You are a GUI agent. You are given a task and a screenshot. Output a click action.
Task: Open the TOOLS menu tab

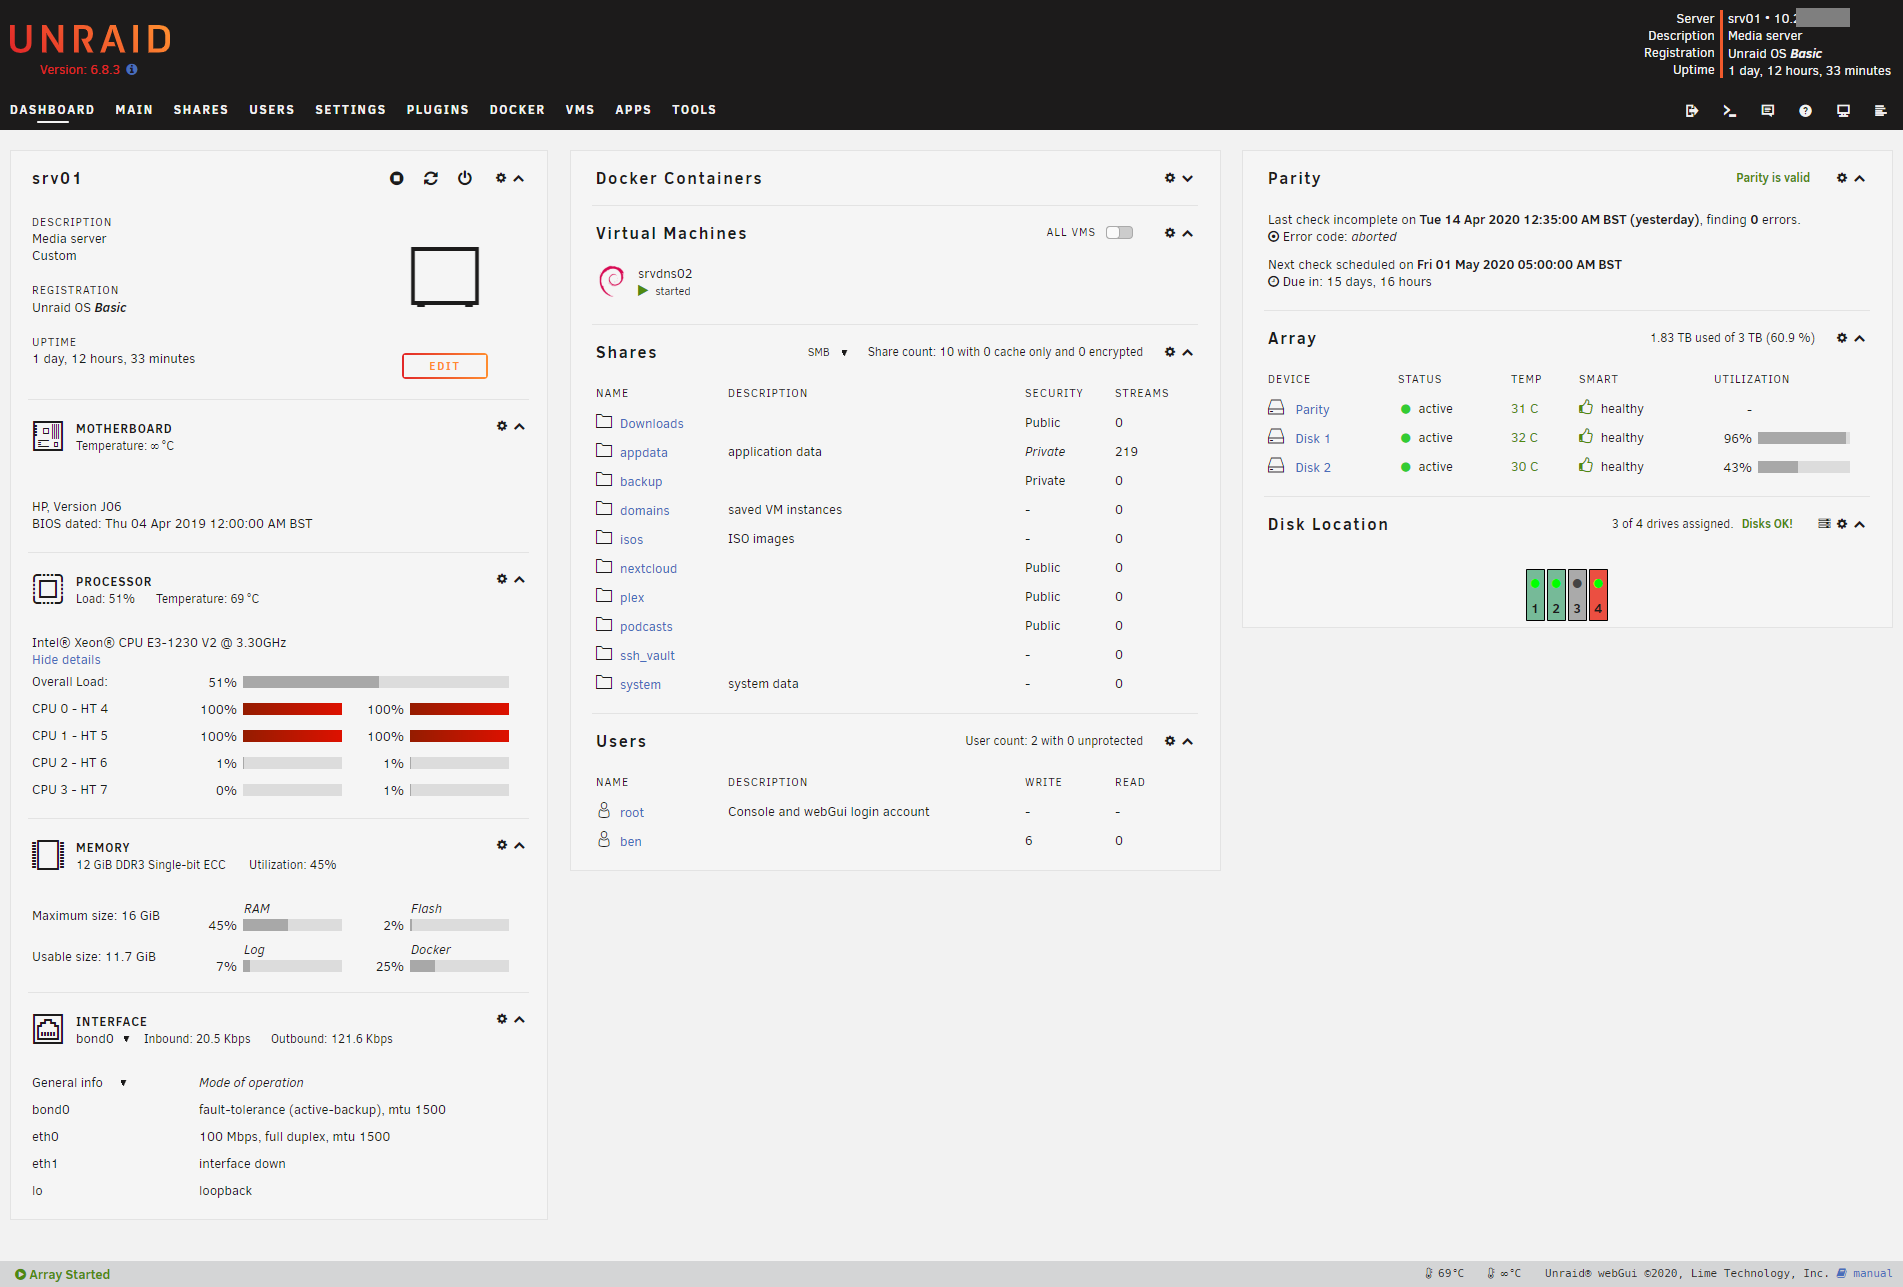[x=694, y=110]
